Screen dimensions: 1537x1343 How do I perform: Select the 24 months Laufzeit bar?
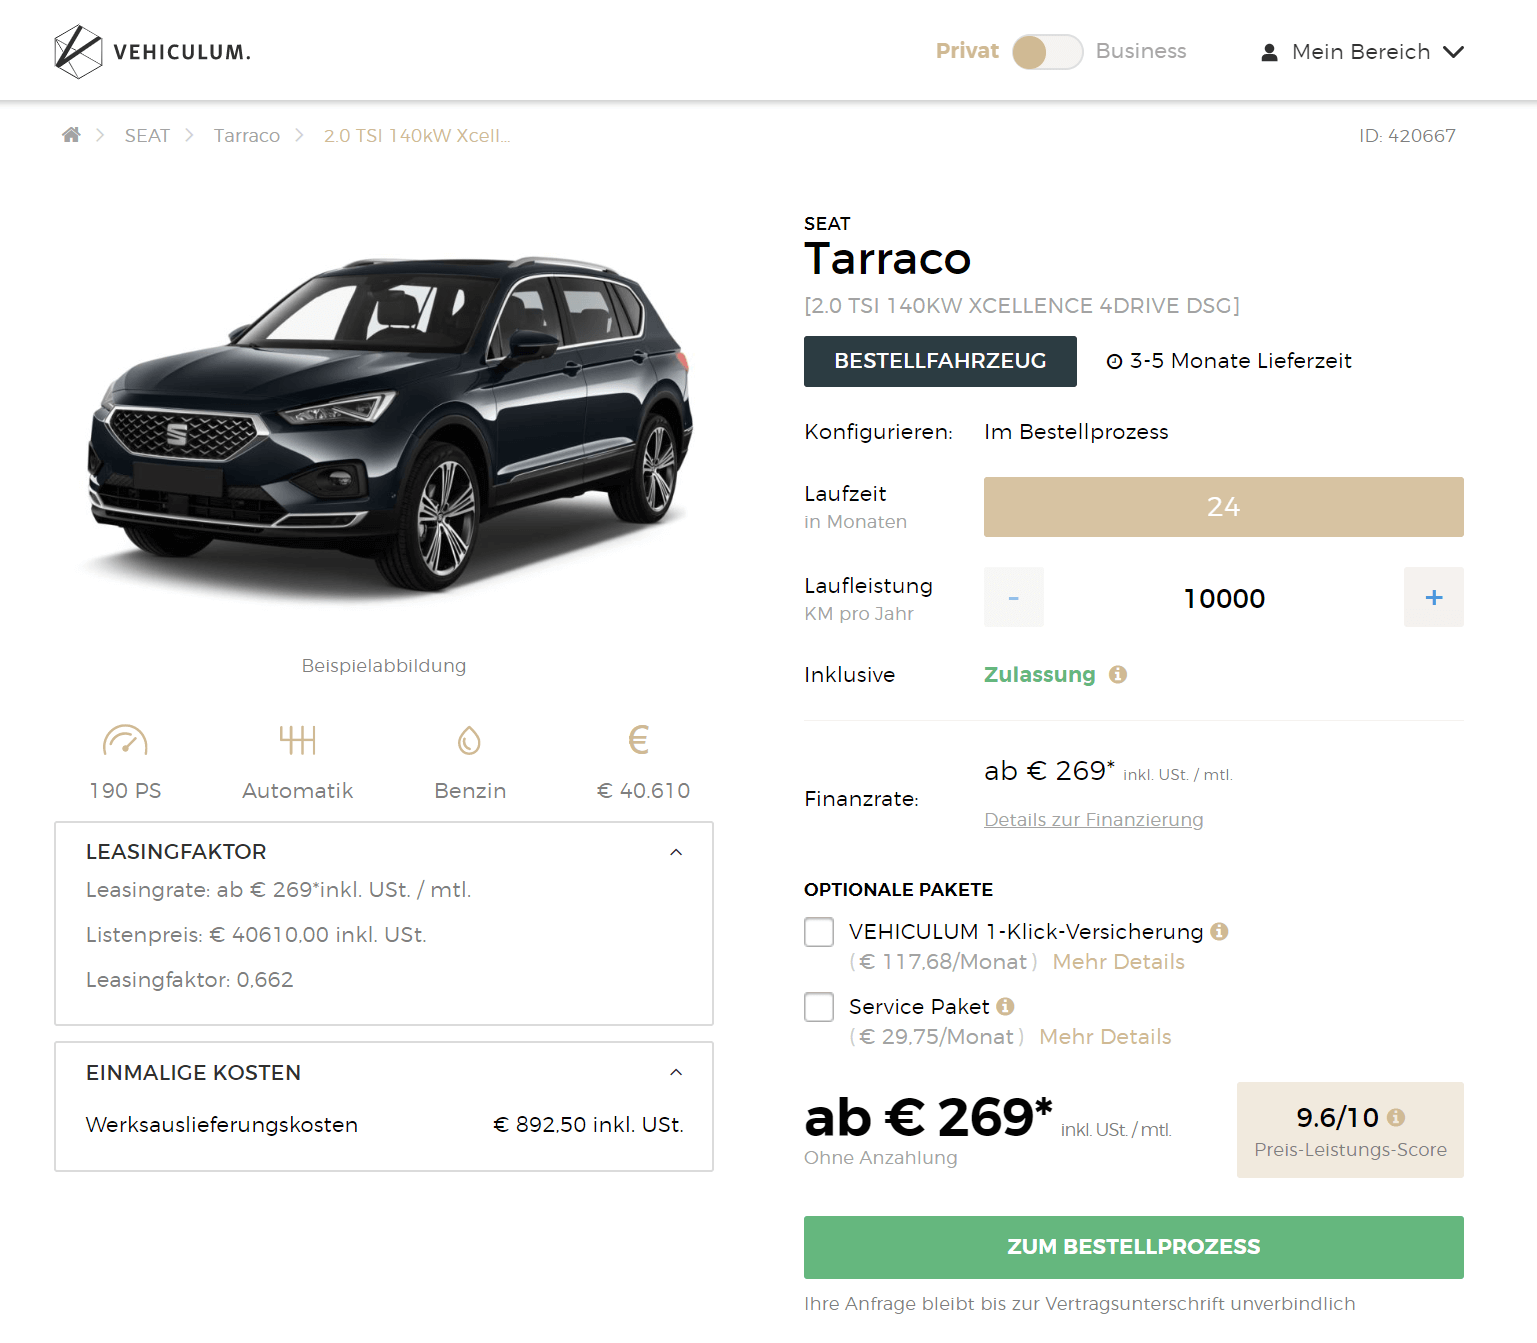(x=1223, y=507)
